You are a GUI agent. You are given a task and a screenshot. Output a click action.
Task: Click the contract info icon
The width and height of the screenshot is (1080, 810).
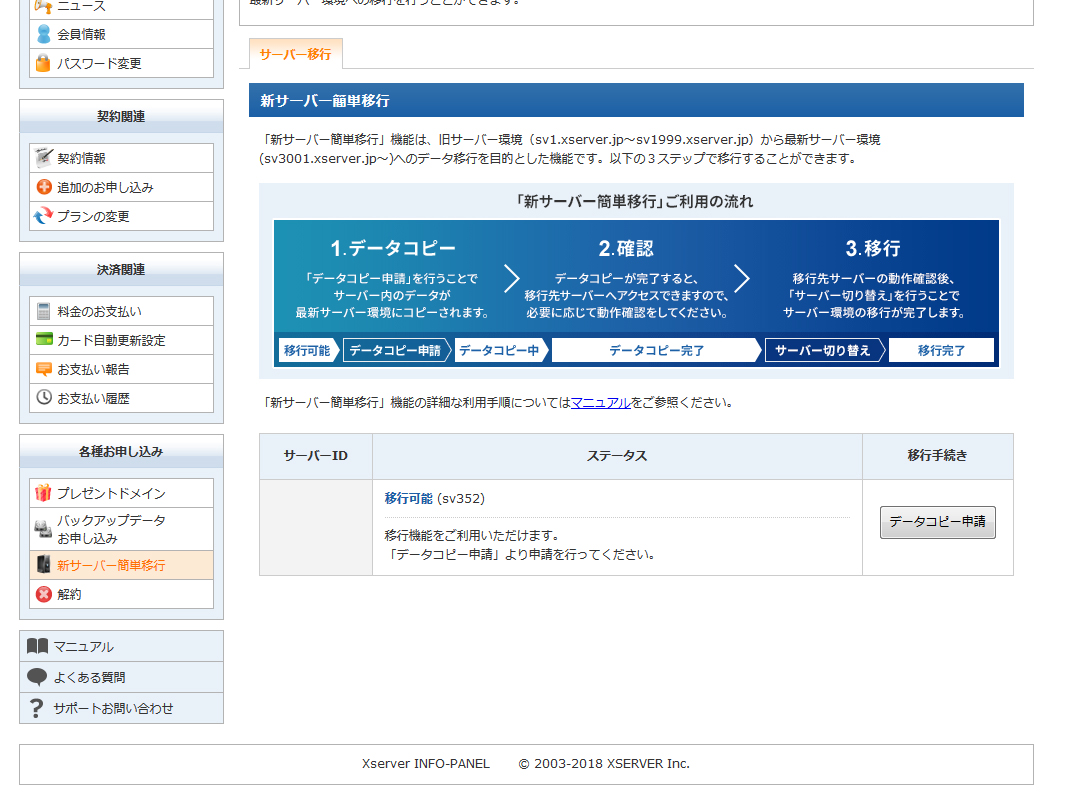43,158
